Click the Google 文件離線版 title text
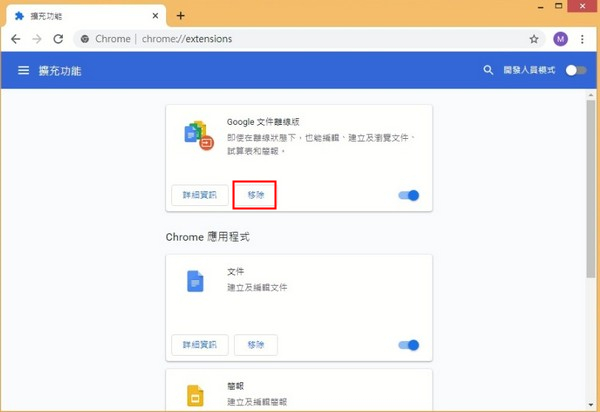This screenshot has width=600, height=412. tap(263, 122)
